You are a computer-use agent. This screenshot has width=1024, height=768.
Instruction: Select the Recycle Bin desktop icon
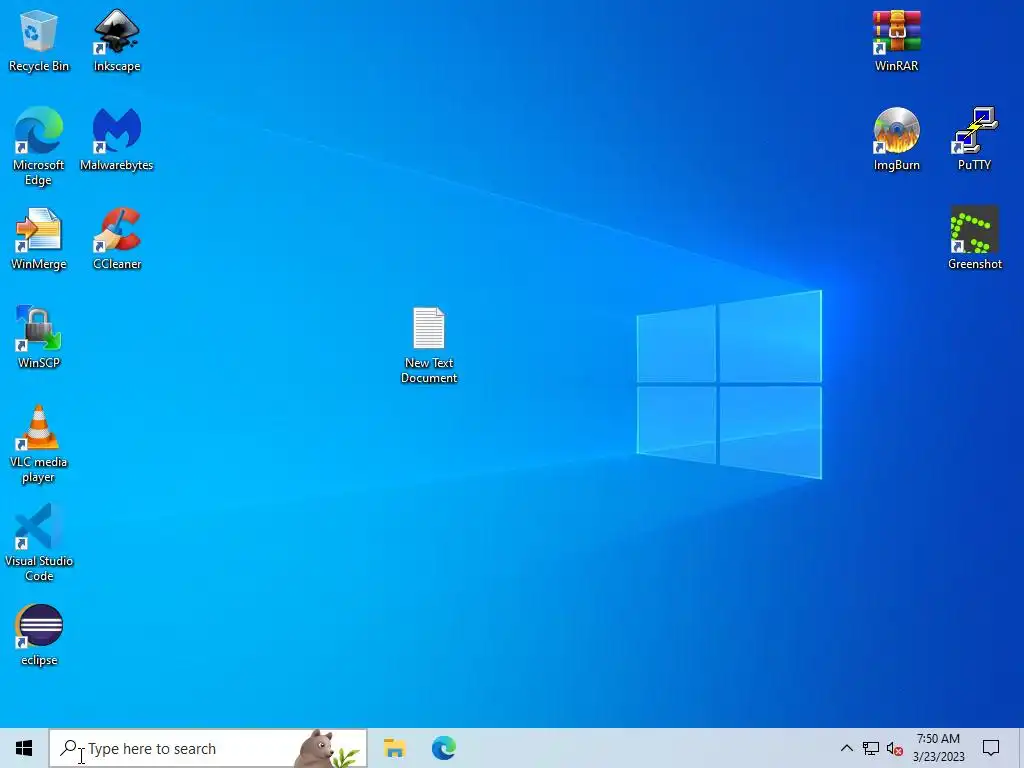pyautogui.click(x=39, y=41)
